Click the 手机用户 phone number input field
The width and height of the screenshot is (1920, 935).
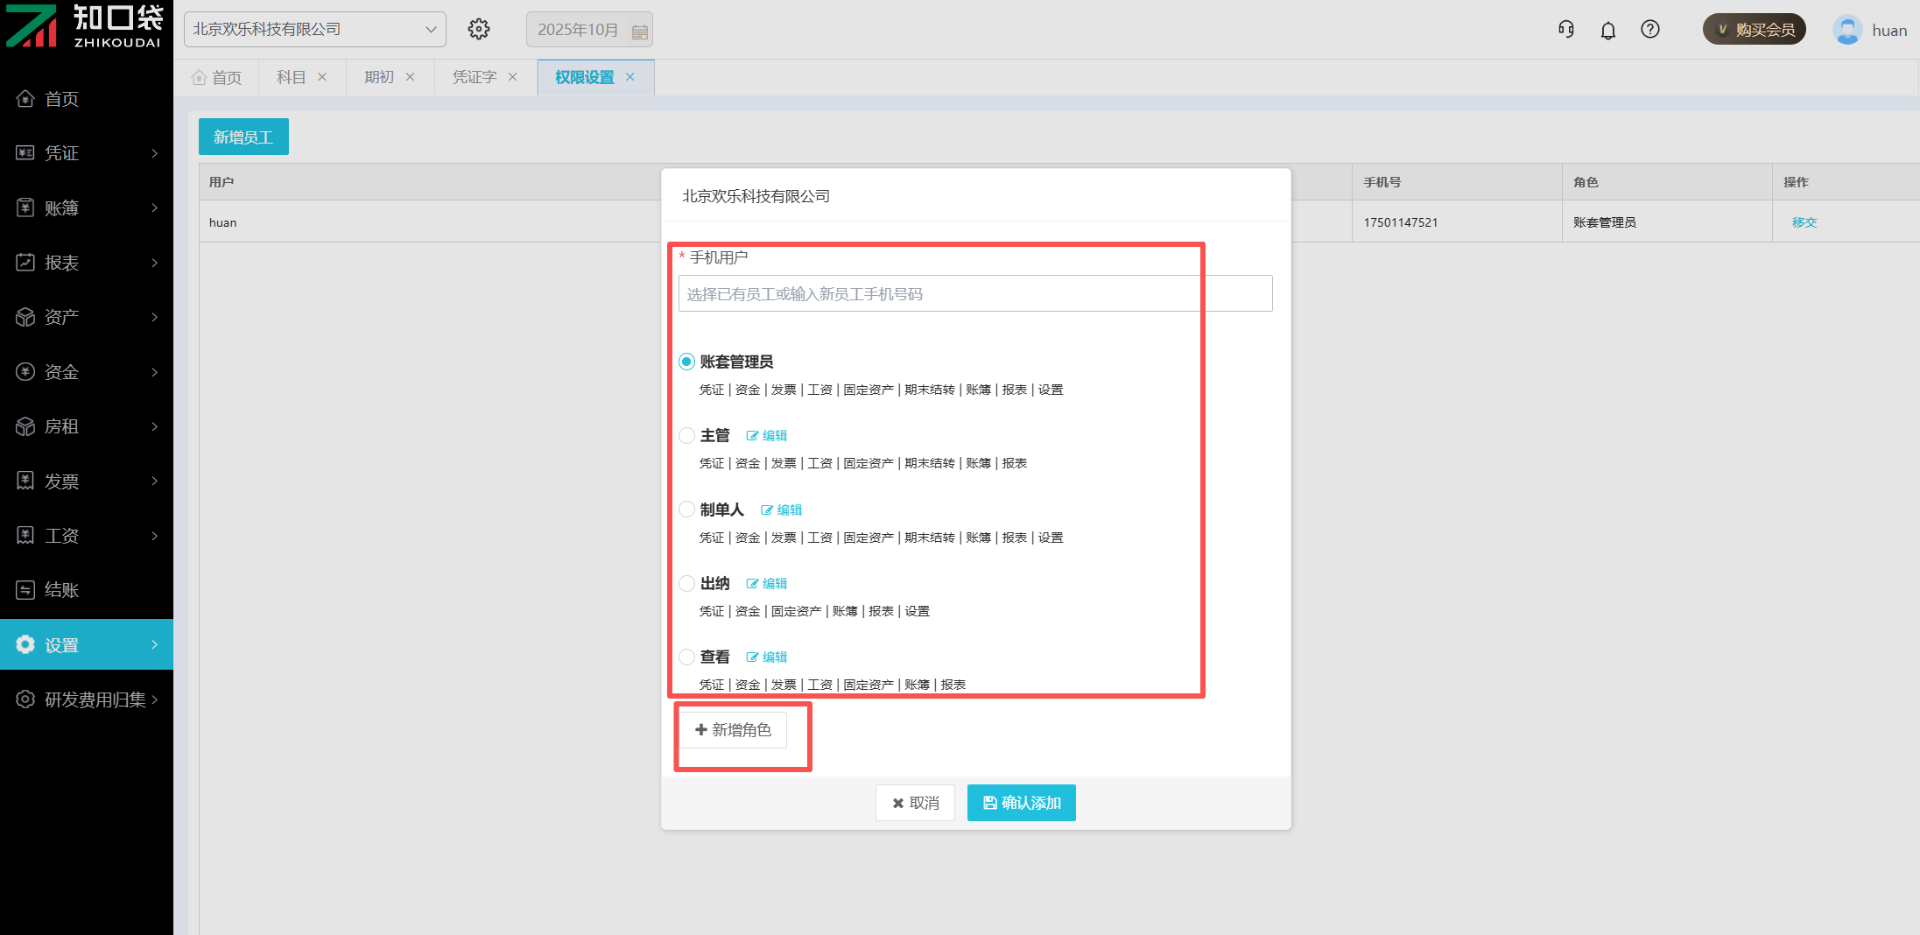point(974,294)
